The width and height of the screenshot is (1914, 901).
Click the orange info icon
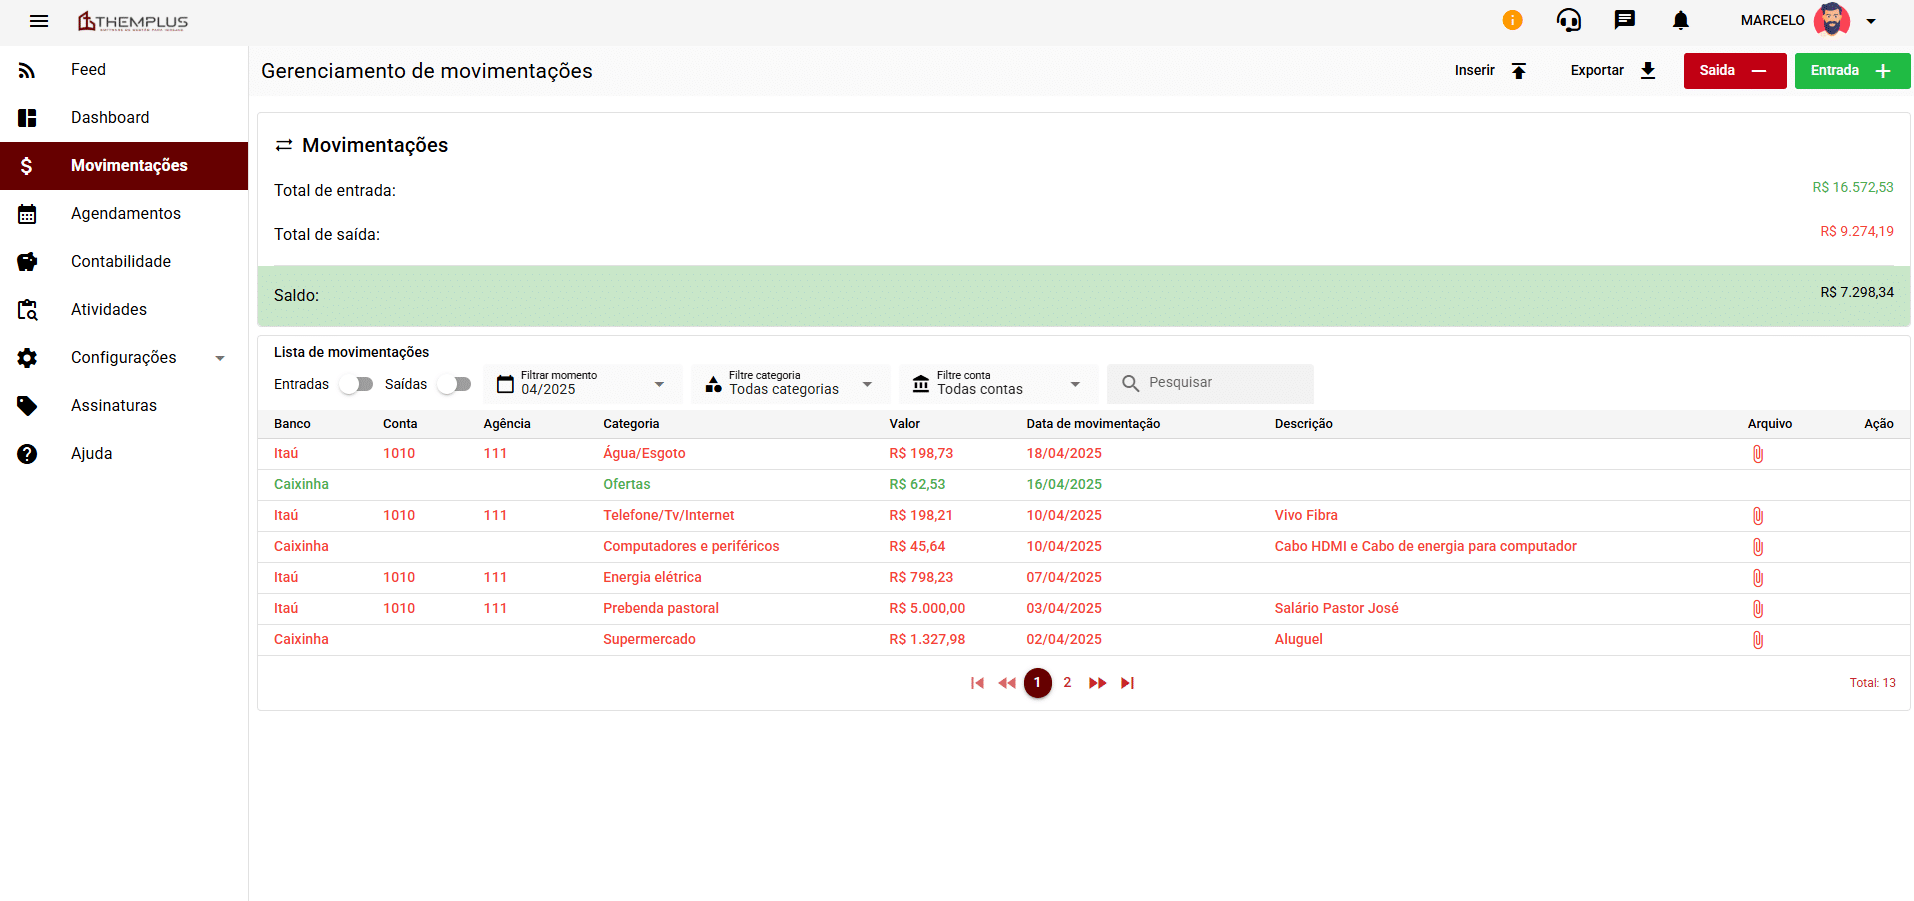[1512, 20]
